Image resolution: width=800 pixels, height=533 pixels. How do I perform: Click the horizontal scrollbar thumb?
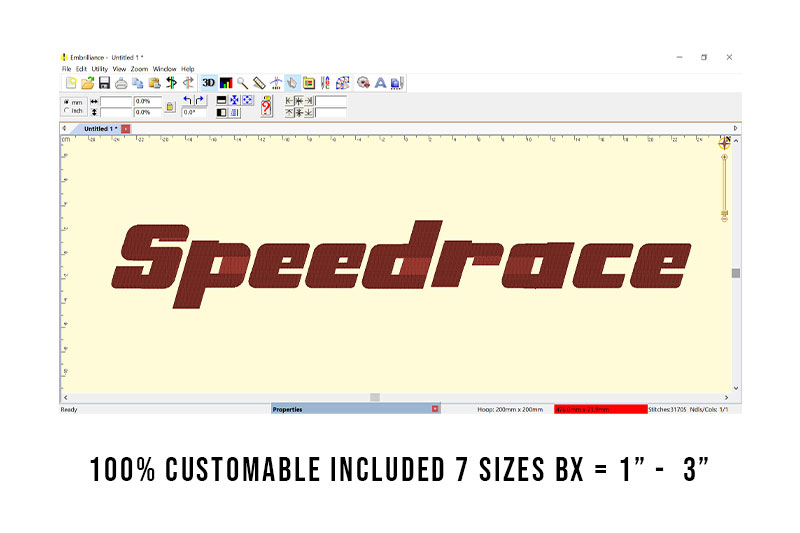[x=375, y=397]
